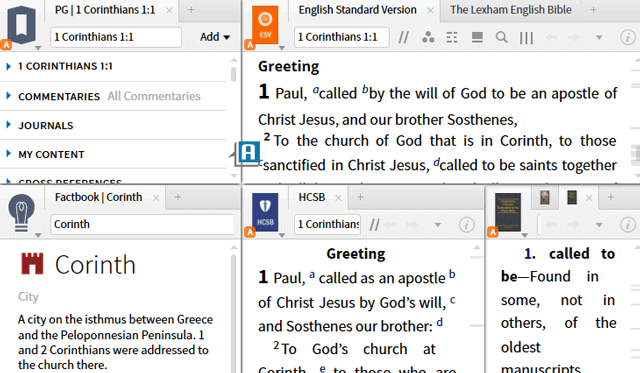Switch ESV panel to reading view
Screen dimensions: 640x373
[x=477, y=38]
